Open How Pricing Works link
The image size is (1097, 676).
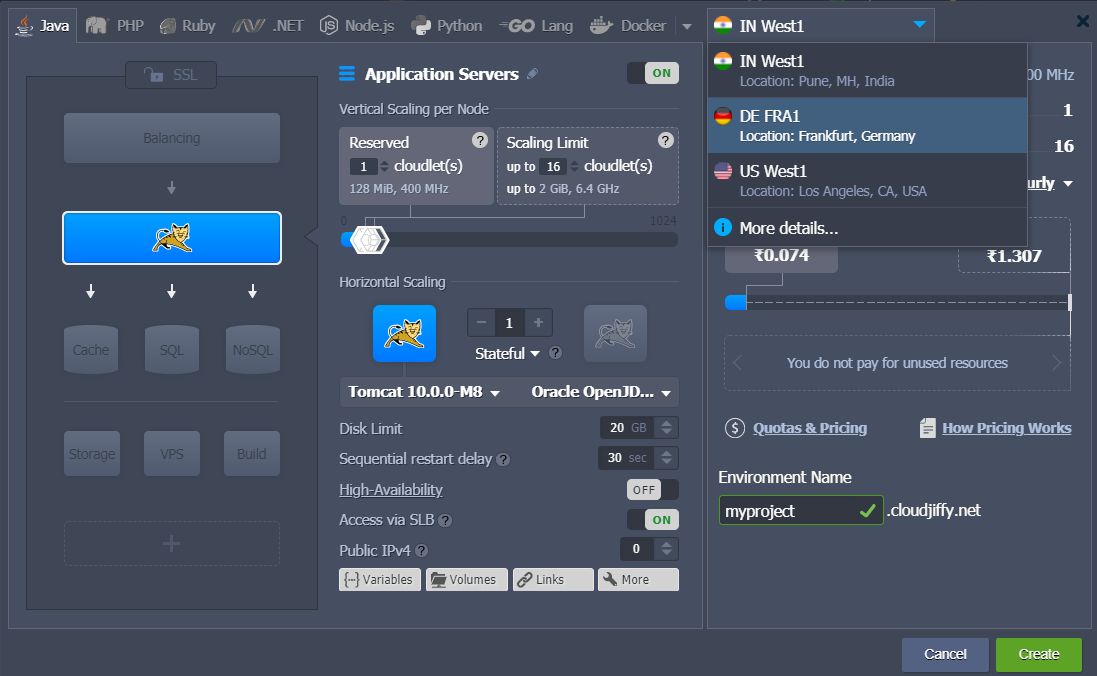1006,428
